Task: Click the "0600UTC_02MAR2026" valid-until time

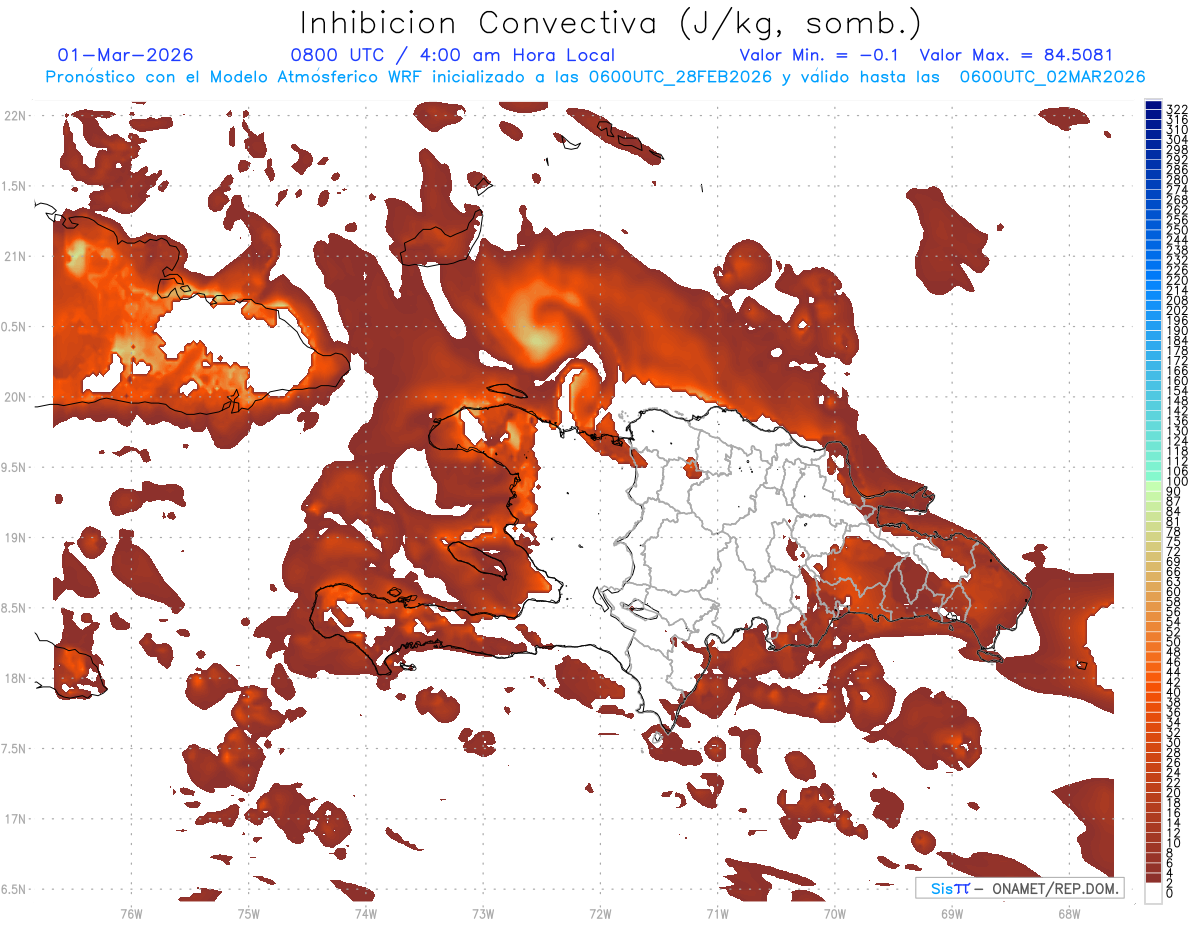Action: (1052, 77)
